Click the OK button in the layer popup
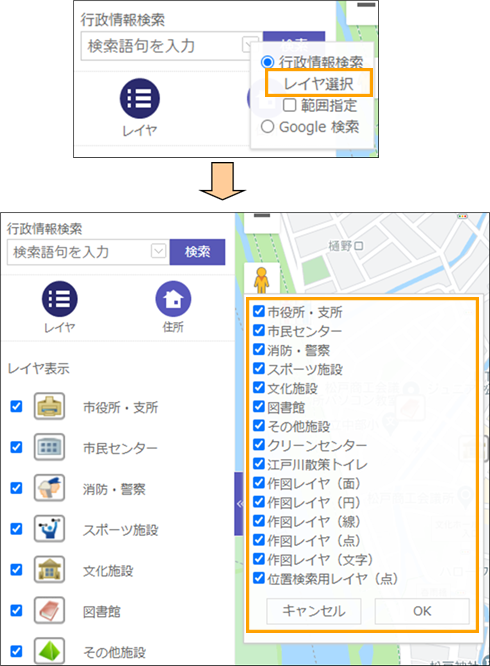Screen dimensions: 490x666 click(x=422, y=611)
